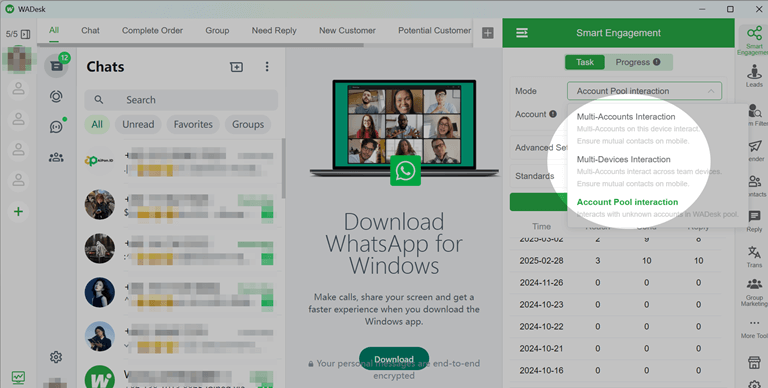768x388 pixels.
Task: Filter chats by Groups
Action: [248, 124]
